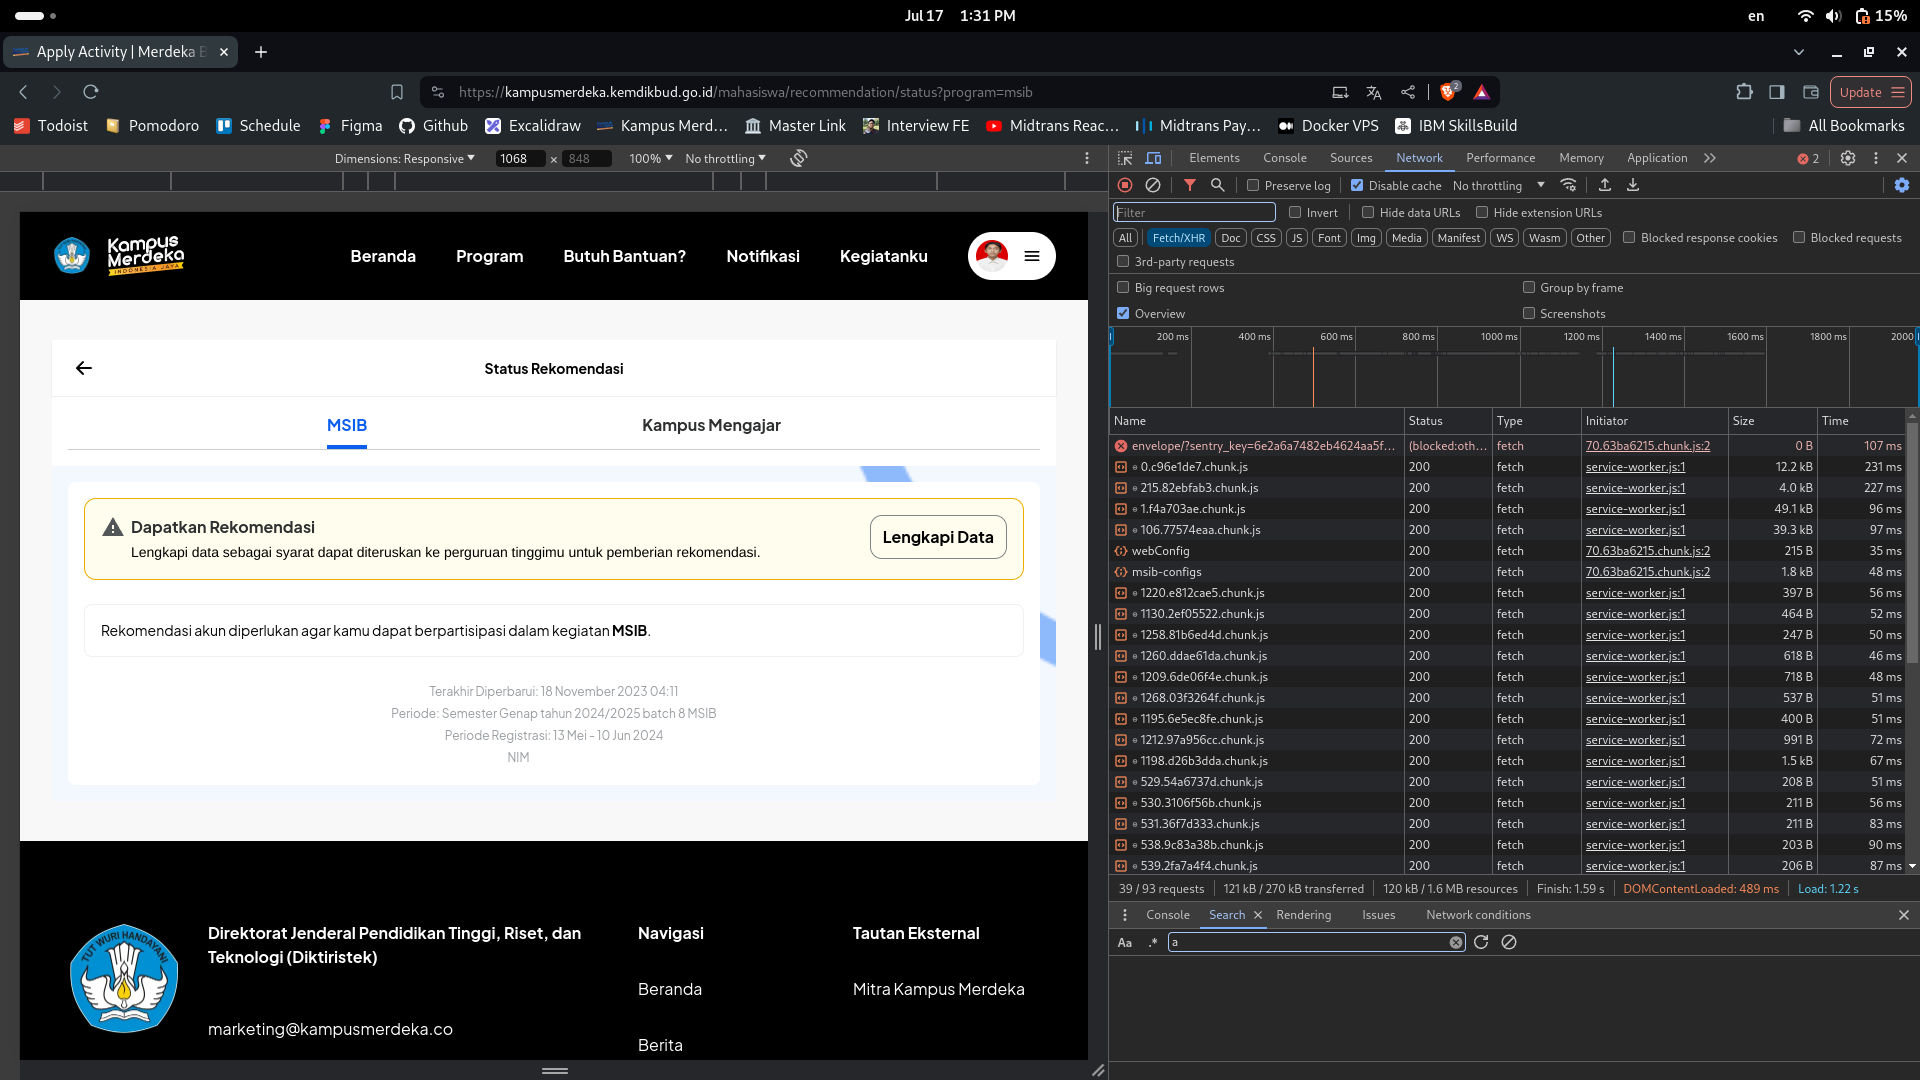The width and height of the screenshot is (1920, 1080).
Task: Filter requests by Fetch/XHR
Action: point(1178,237)
